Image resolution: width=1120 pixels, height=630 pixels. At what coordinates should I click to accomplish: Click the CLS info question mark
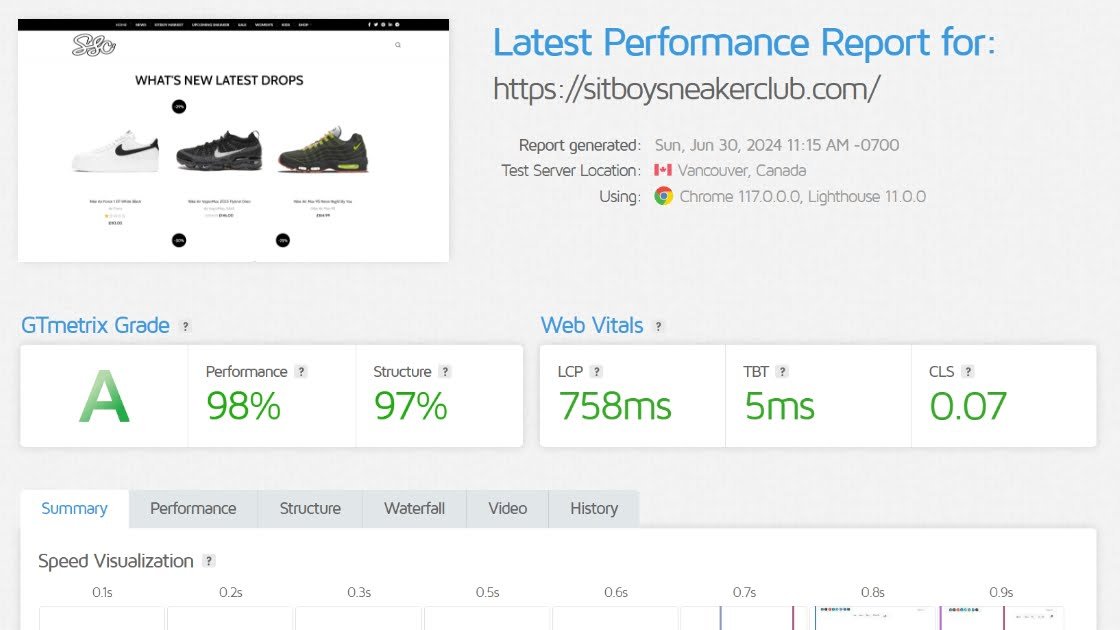coord(968,372)
